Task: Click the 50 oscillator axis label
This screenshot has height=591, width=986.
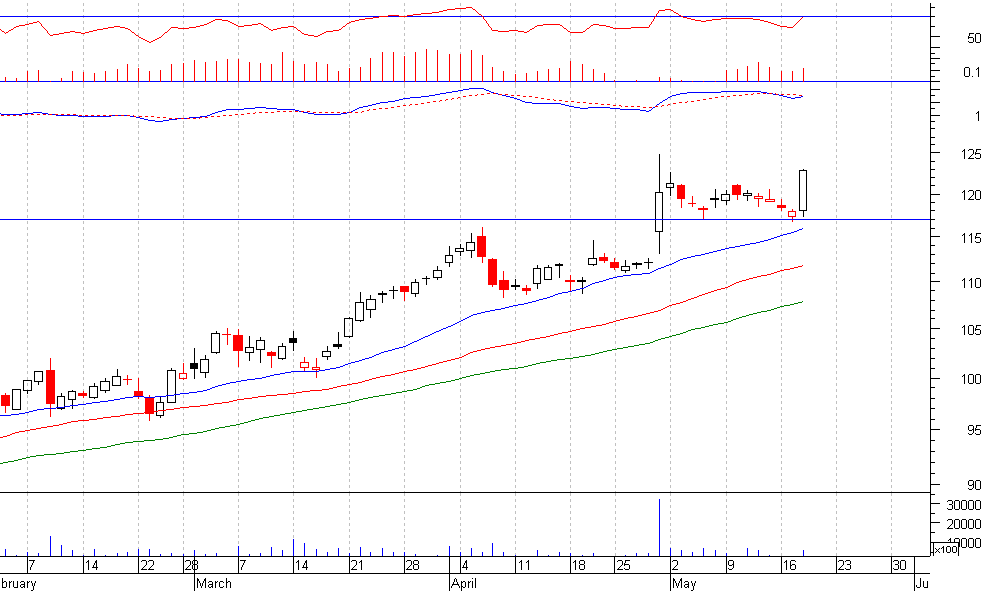Action: point(974,38)
